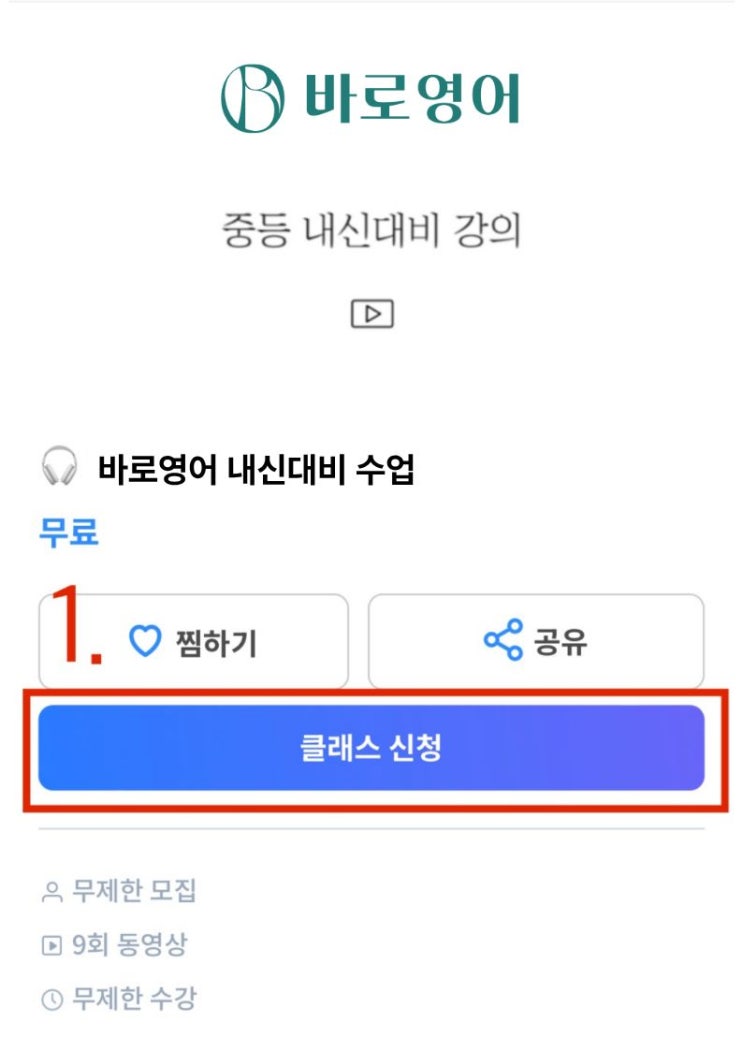Click the clock icon beside 무제한 수강
The height and width of the screenshot is (1051, 743).
(51, 998)
